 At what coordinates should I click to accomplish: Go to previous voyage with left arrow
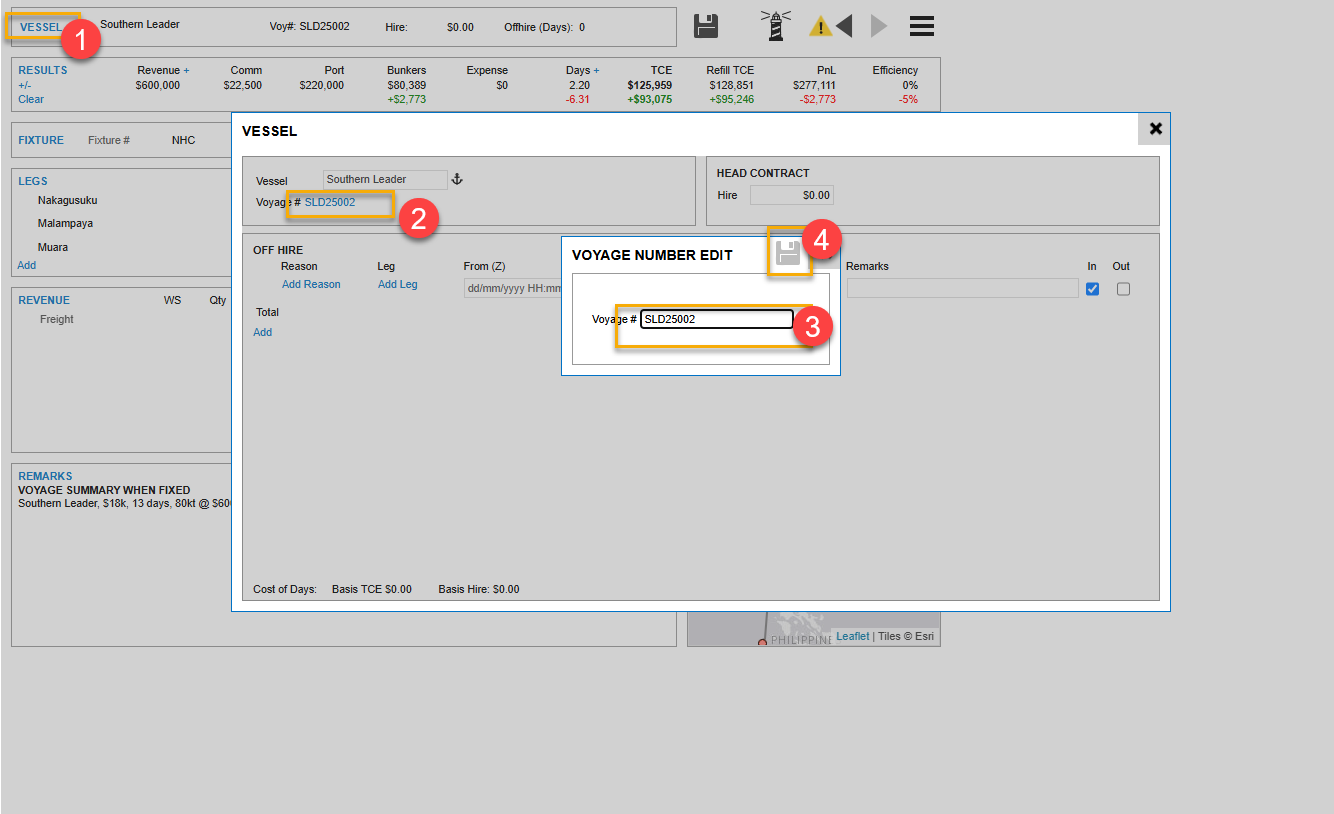click(844, 26)
